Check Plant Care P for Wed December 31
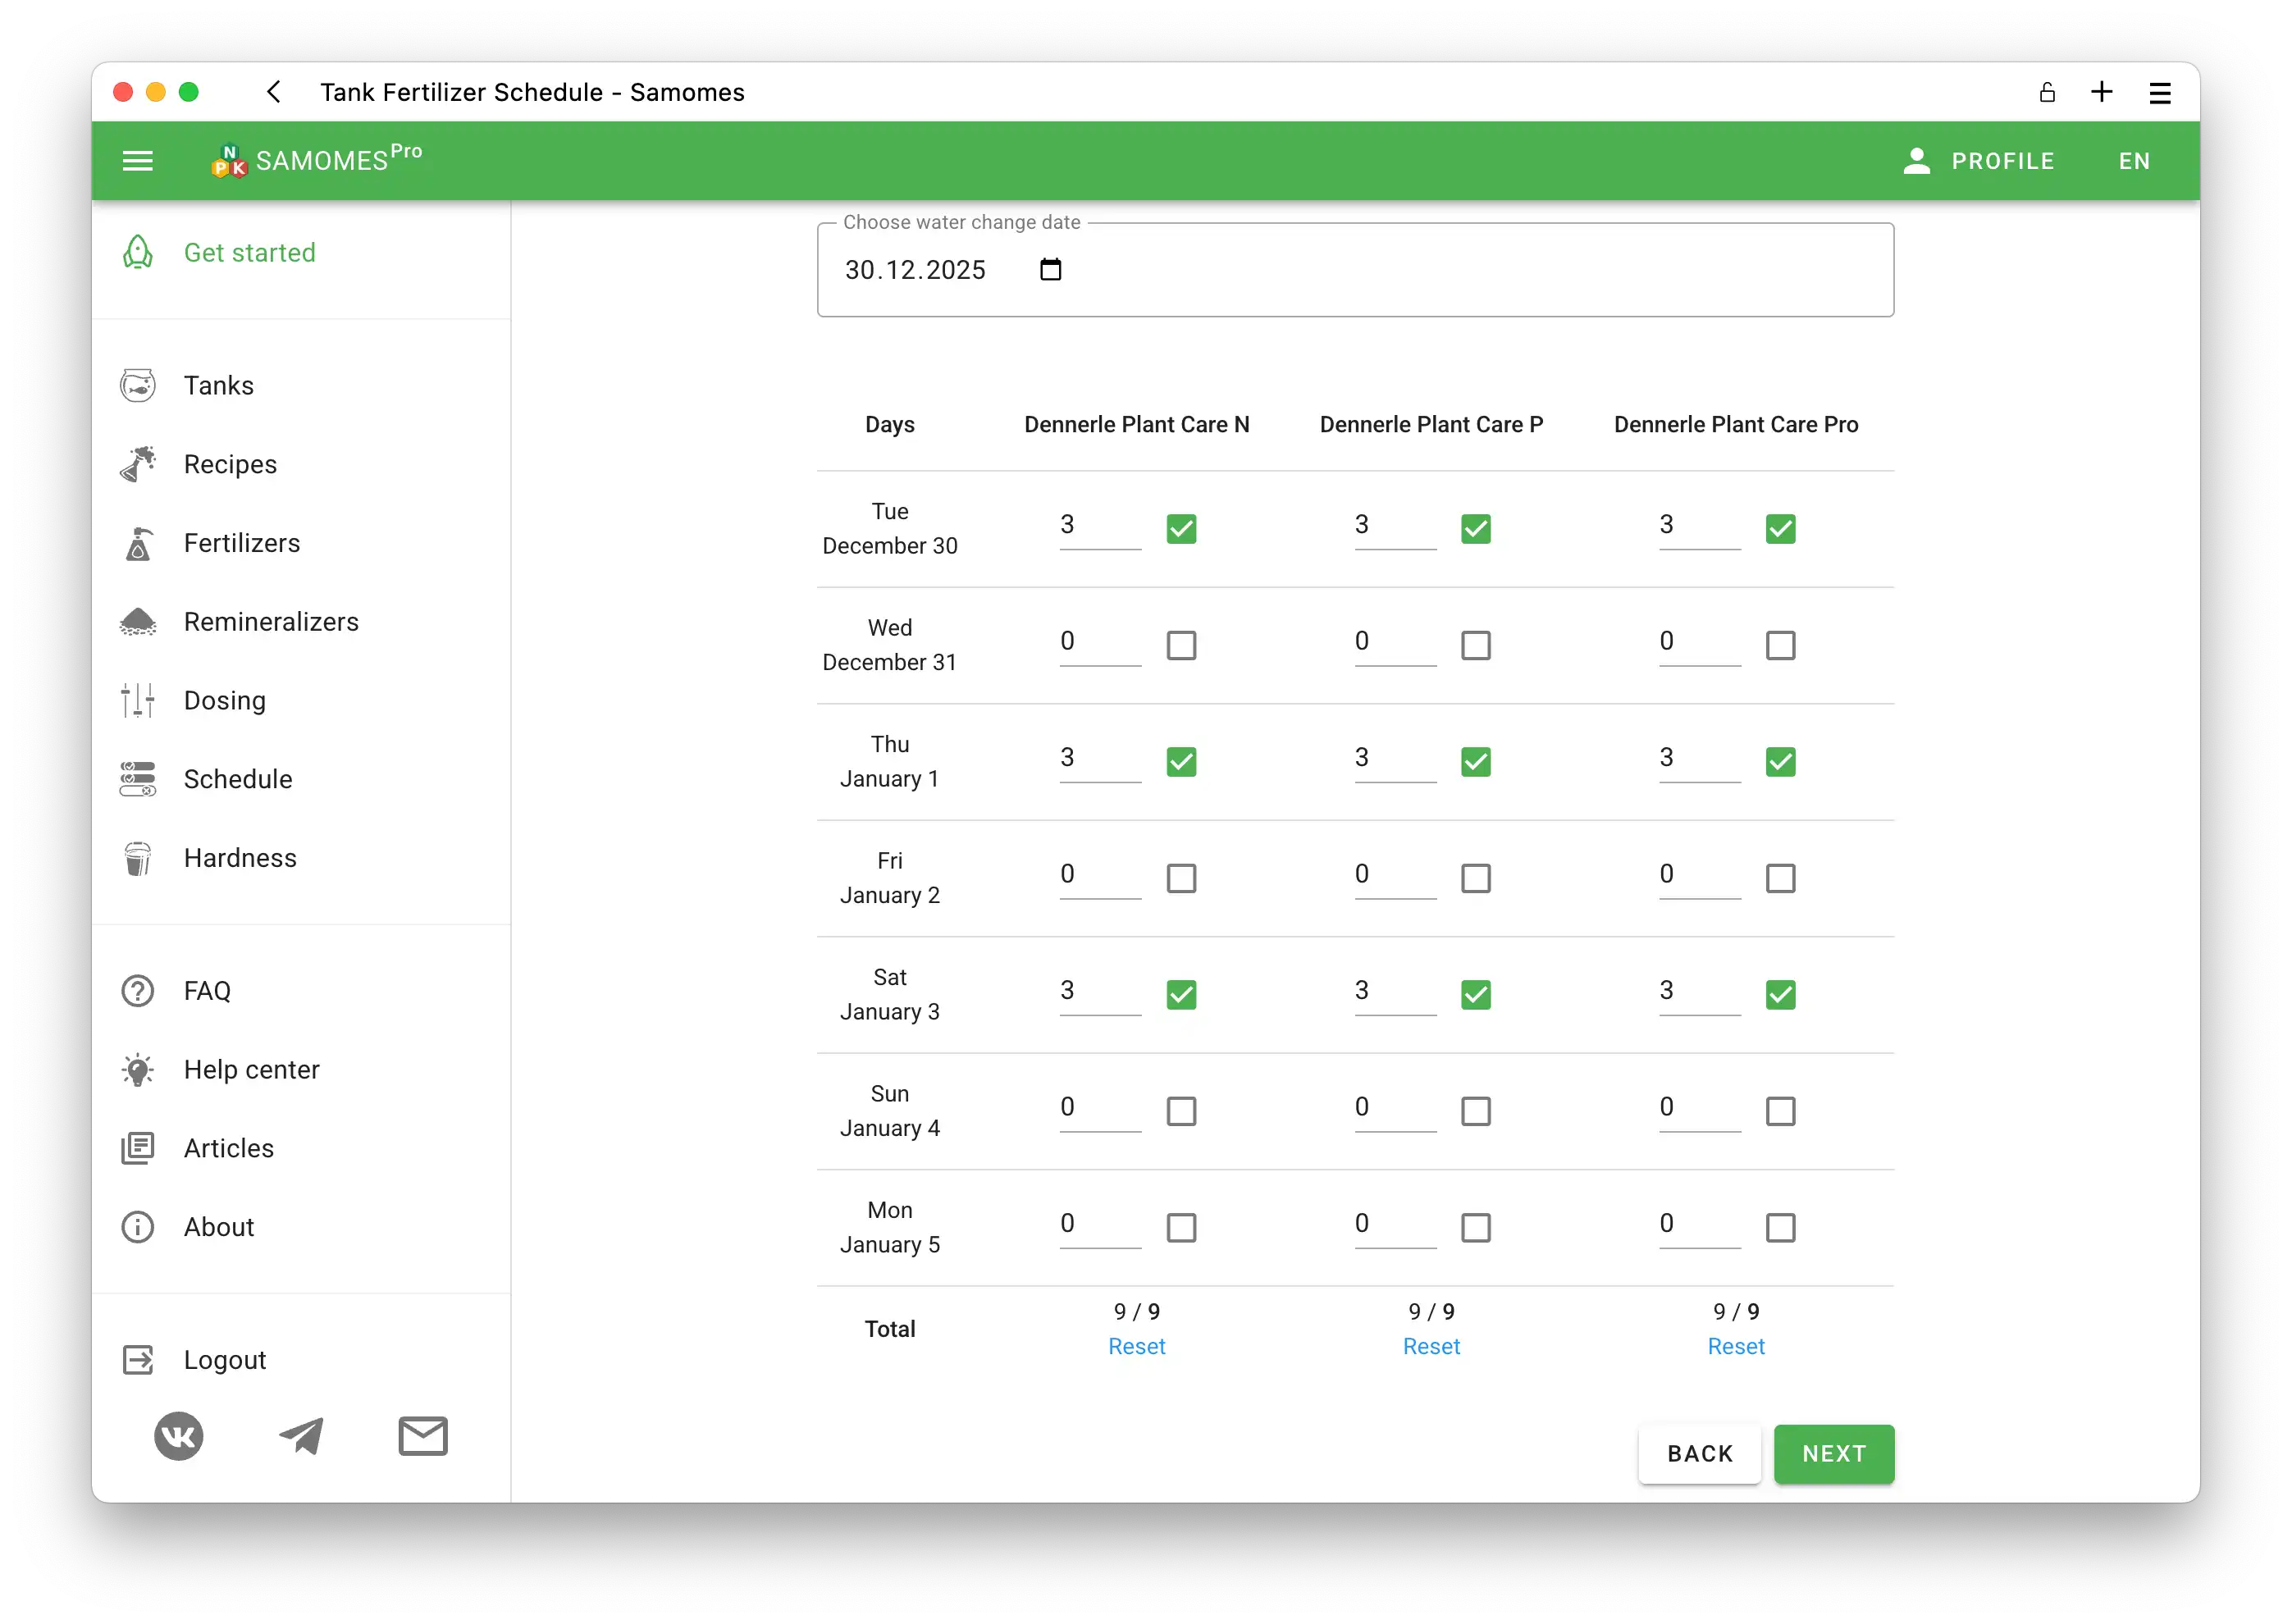The height and width of the screenshot is (1624, 2292). [x=1475, y=645]
